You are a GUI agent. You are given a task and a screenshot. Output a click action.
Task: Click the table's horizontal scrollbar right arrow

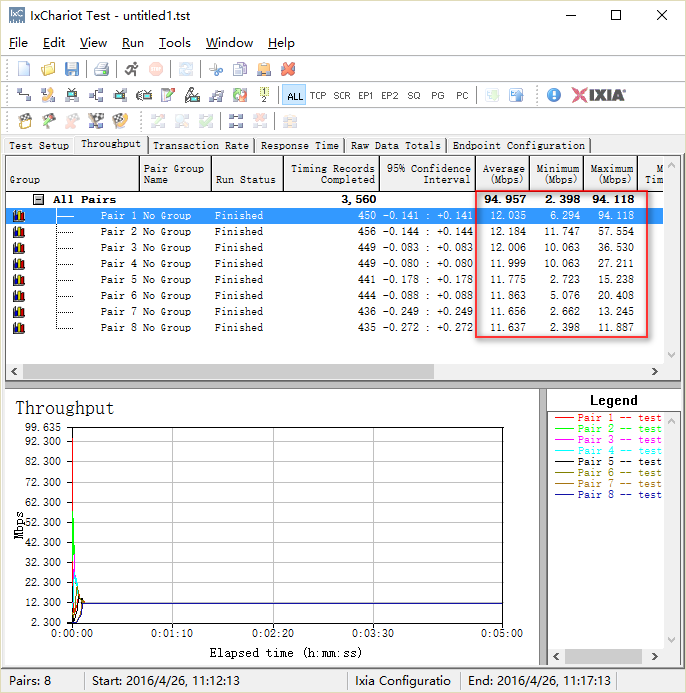(x=655, y=372)
